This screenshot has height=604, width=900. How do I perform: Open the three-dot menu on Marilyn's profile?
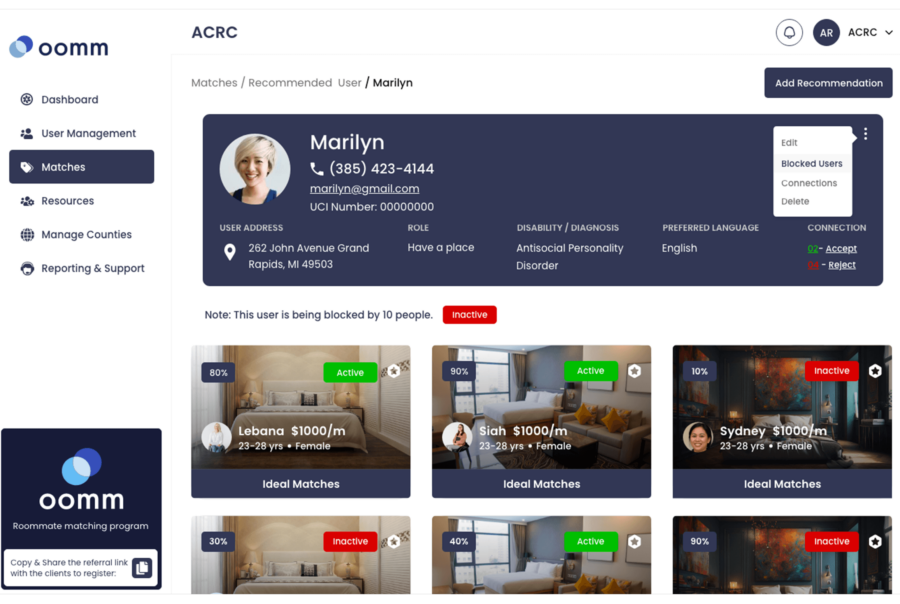click(865, 132)
